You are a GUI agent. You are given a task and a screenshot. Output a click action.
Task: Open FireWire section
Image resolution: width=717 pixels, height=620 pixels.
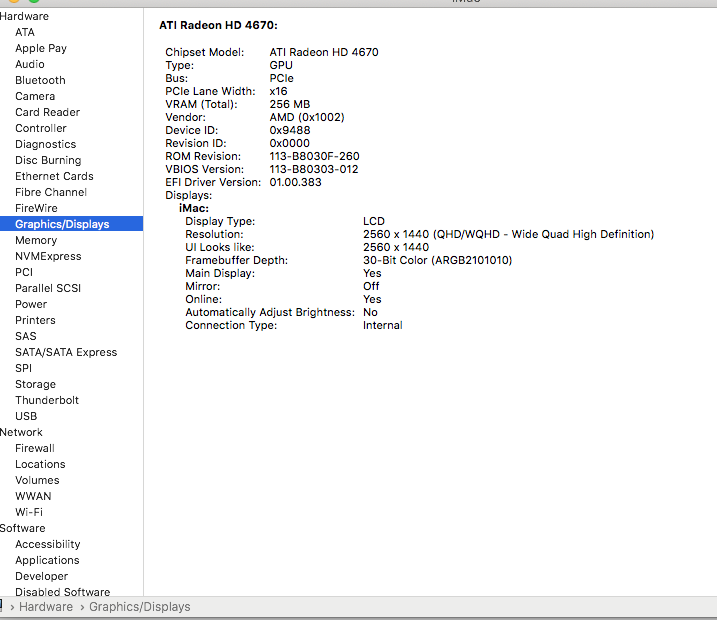click(x=36, y=208)
